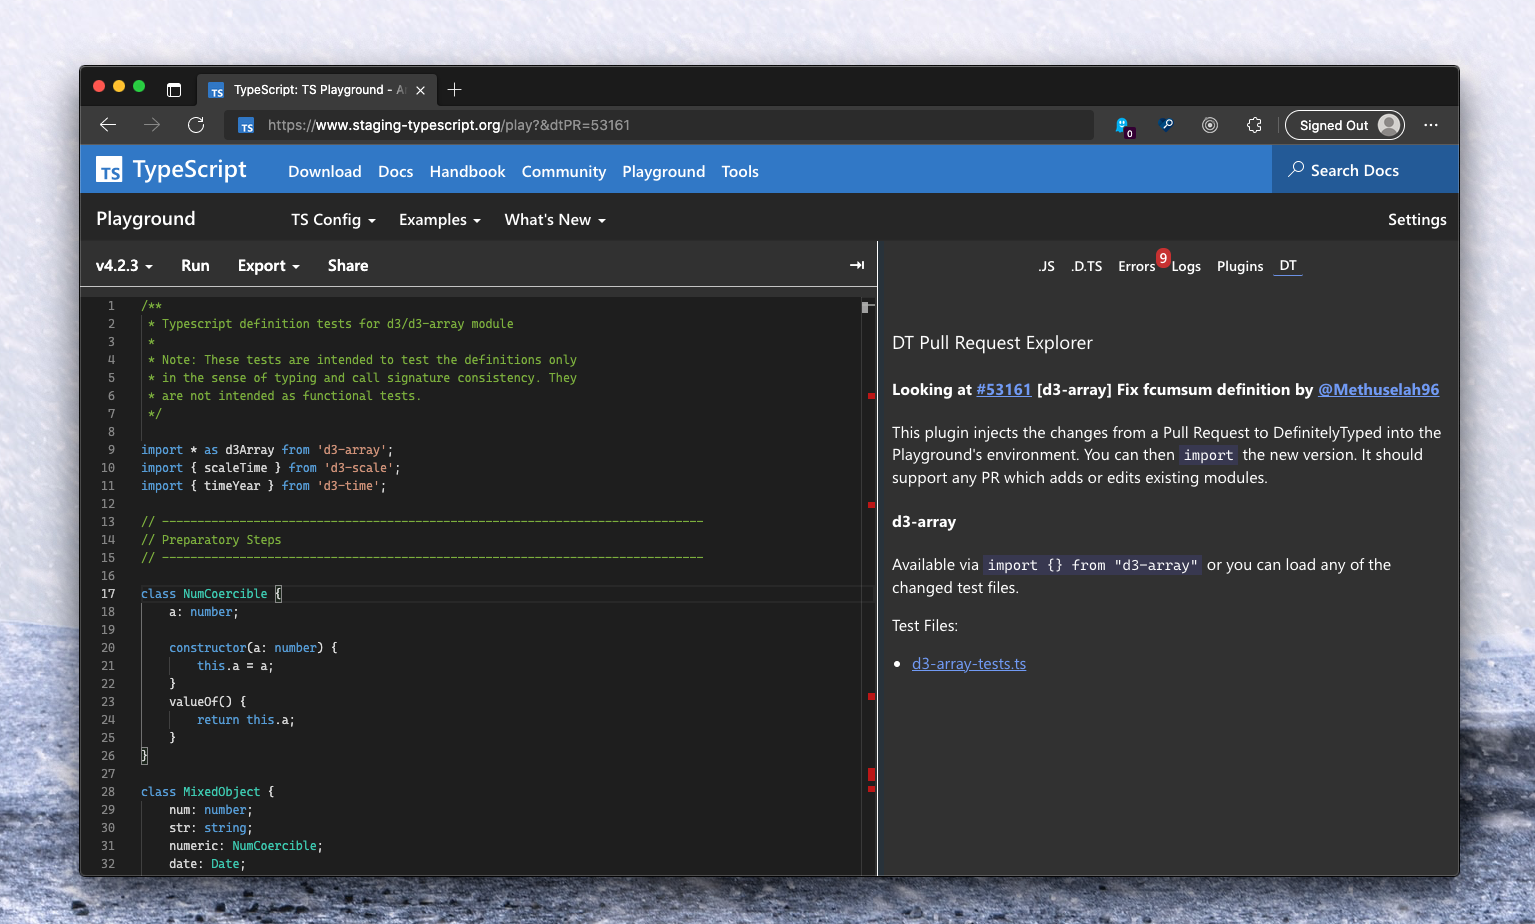The height and width of the screenshot is (924, 1535).
Task: Click the Signed Out profile button
Action: coord(1345,125)
